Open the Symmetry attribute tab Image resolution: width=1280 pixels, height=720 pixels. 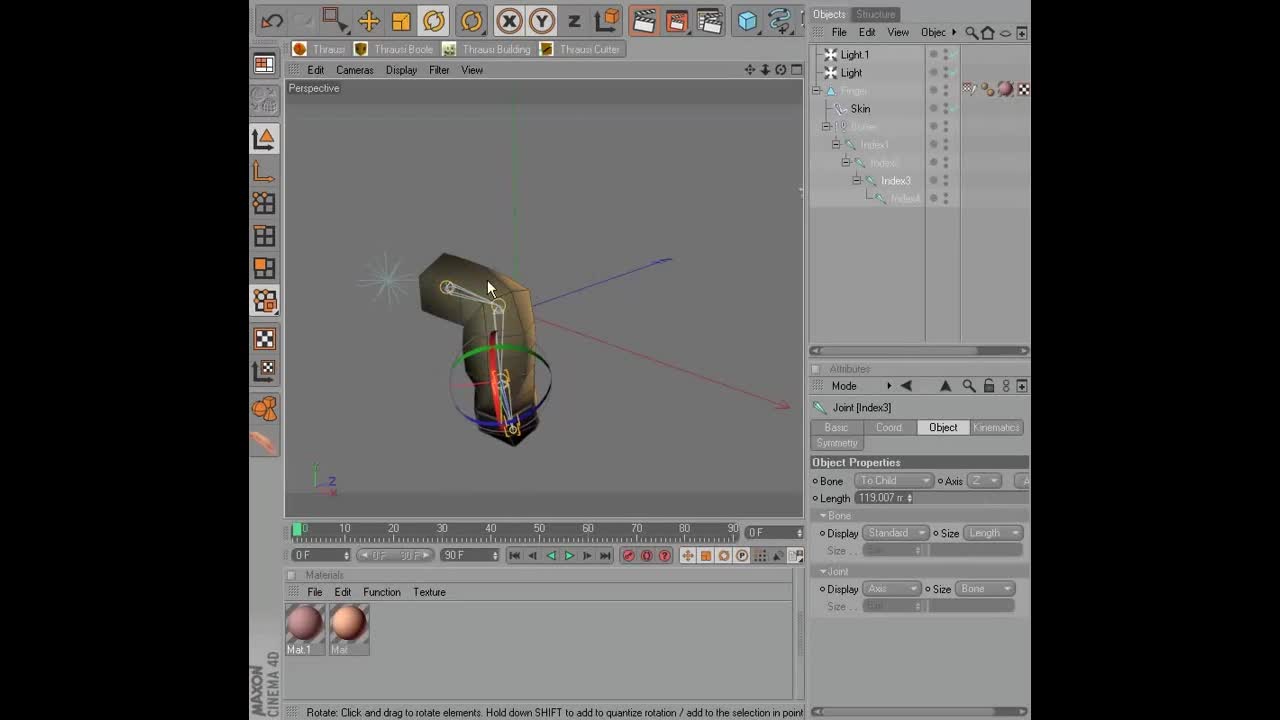pos(837,443)
